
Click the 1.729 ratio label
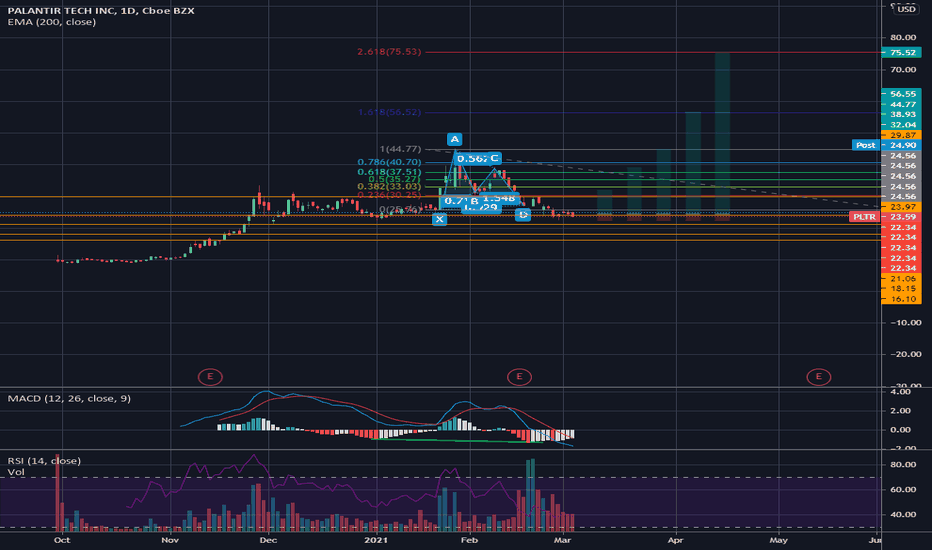(x=481, y=207)
